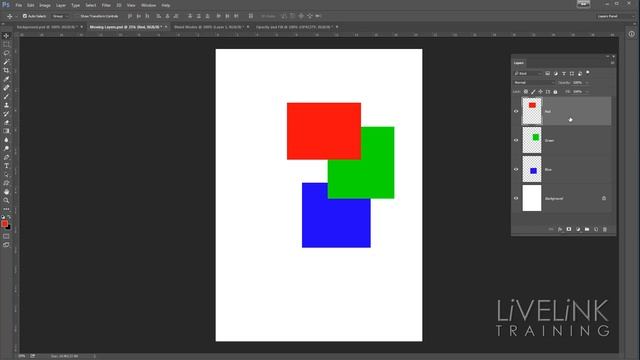Image resolution: width=640 pixels, height=360 pixels.
Task: Select the Brush tool
Action: [x=6, y=96]
